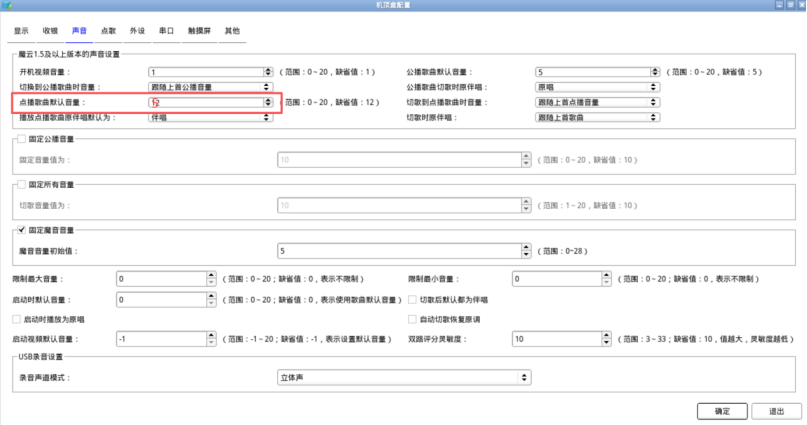Open the 点歌 tab
Viewport: 807px width, 425px height.
coord(108,31)
